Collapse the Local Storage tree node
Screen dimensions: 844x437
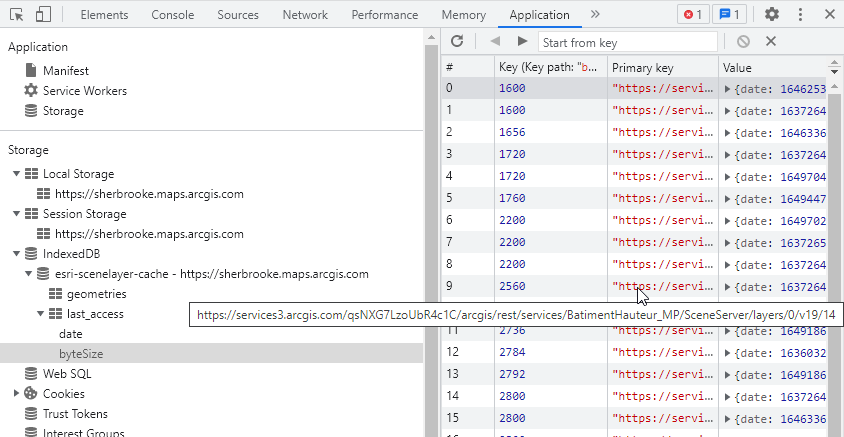(x=17, y=174)
